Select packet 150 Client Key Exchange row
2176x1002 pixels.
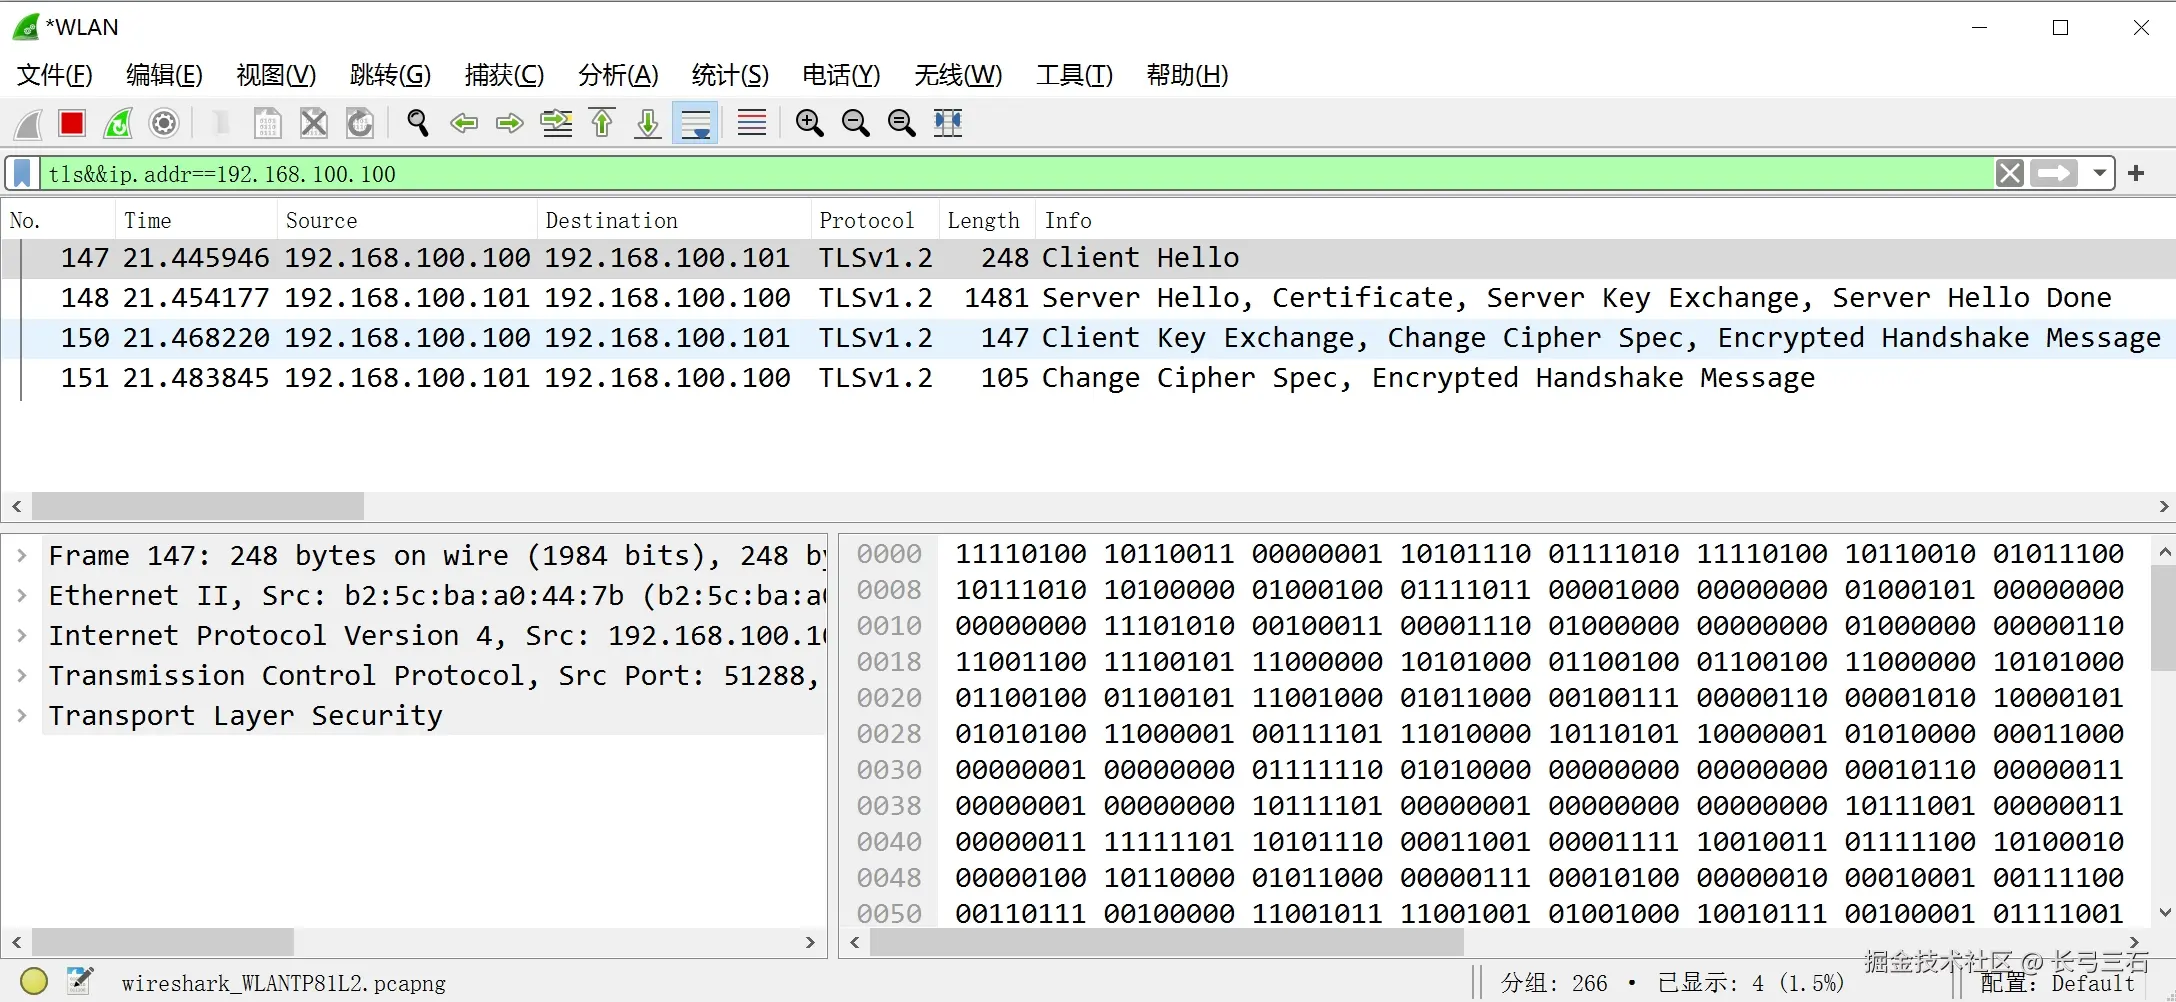pyautogui.click(x=1088, y=338)
